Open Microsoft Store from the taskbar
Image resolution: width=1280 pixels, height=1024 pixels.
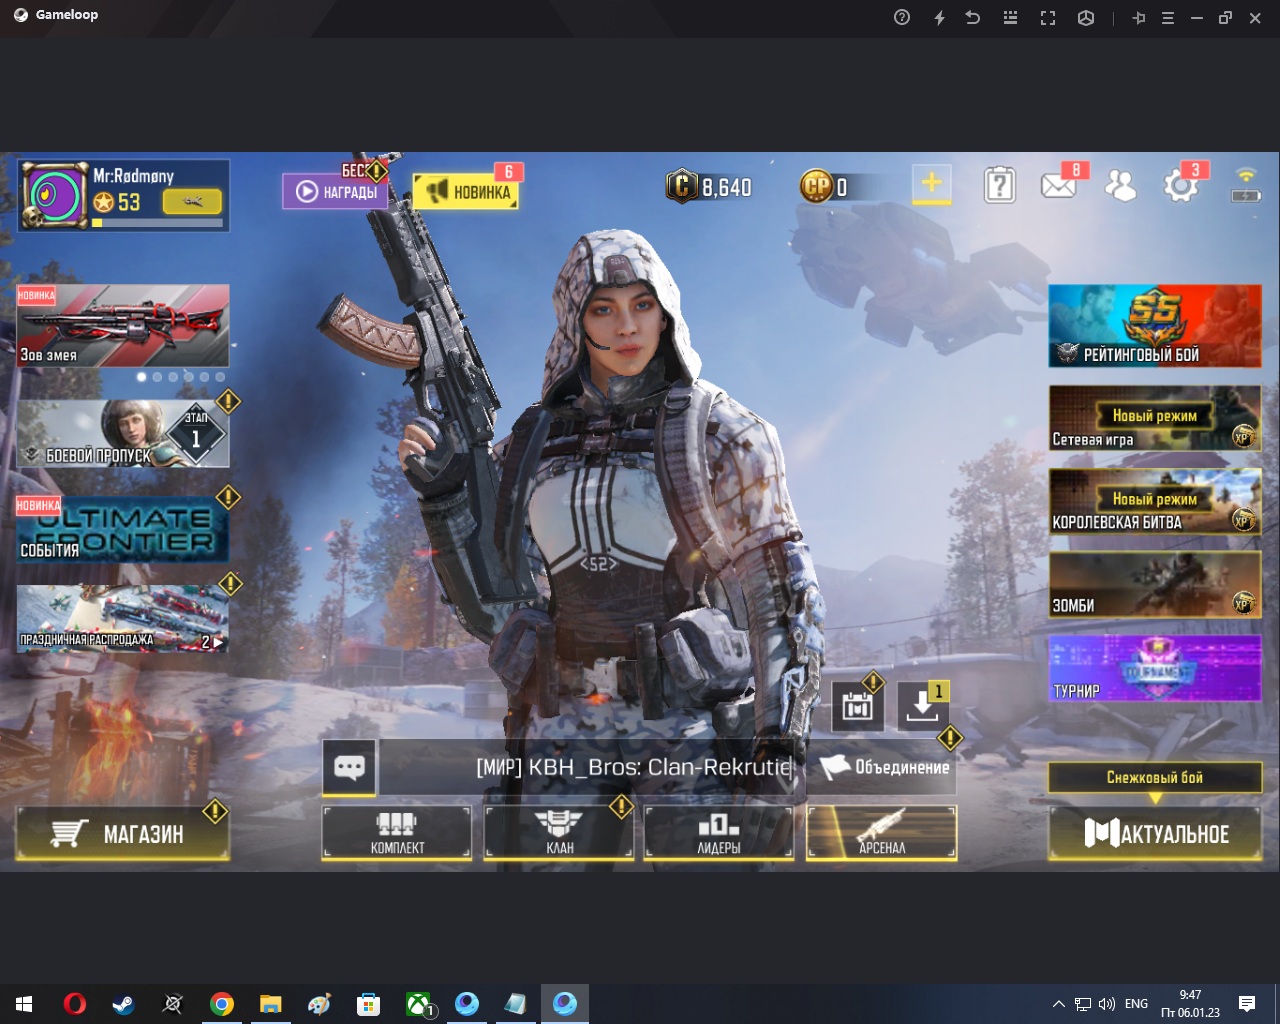pos(369,1004)
